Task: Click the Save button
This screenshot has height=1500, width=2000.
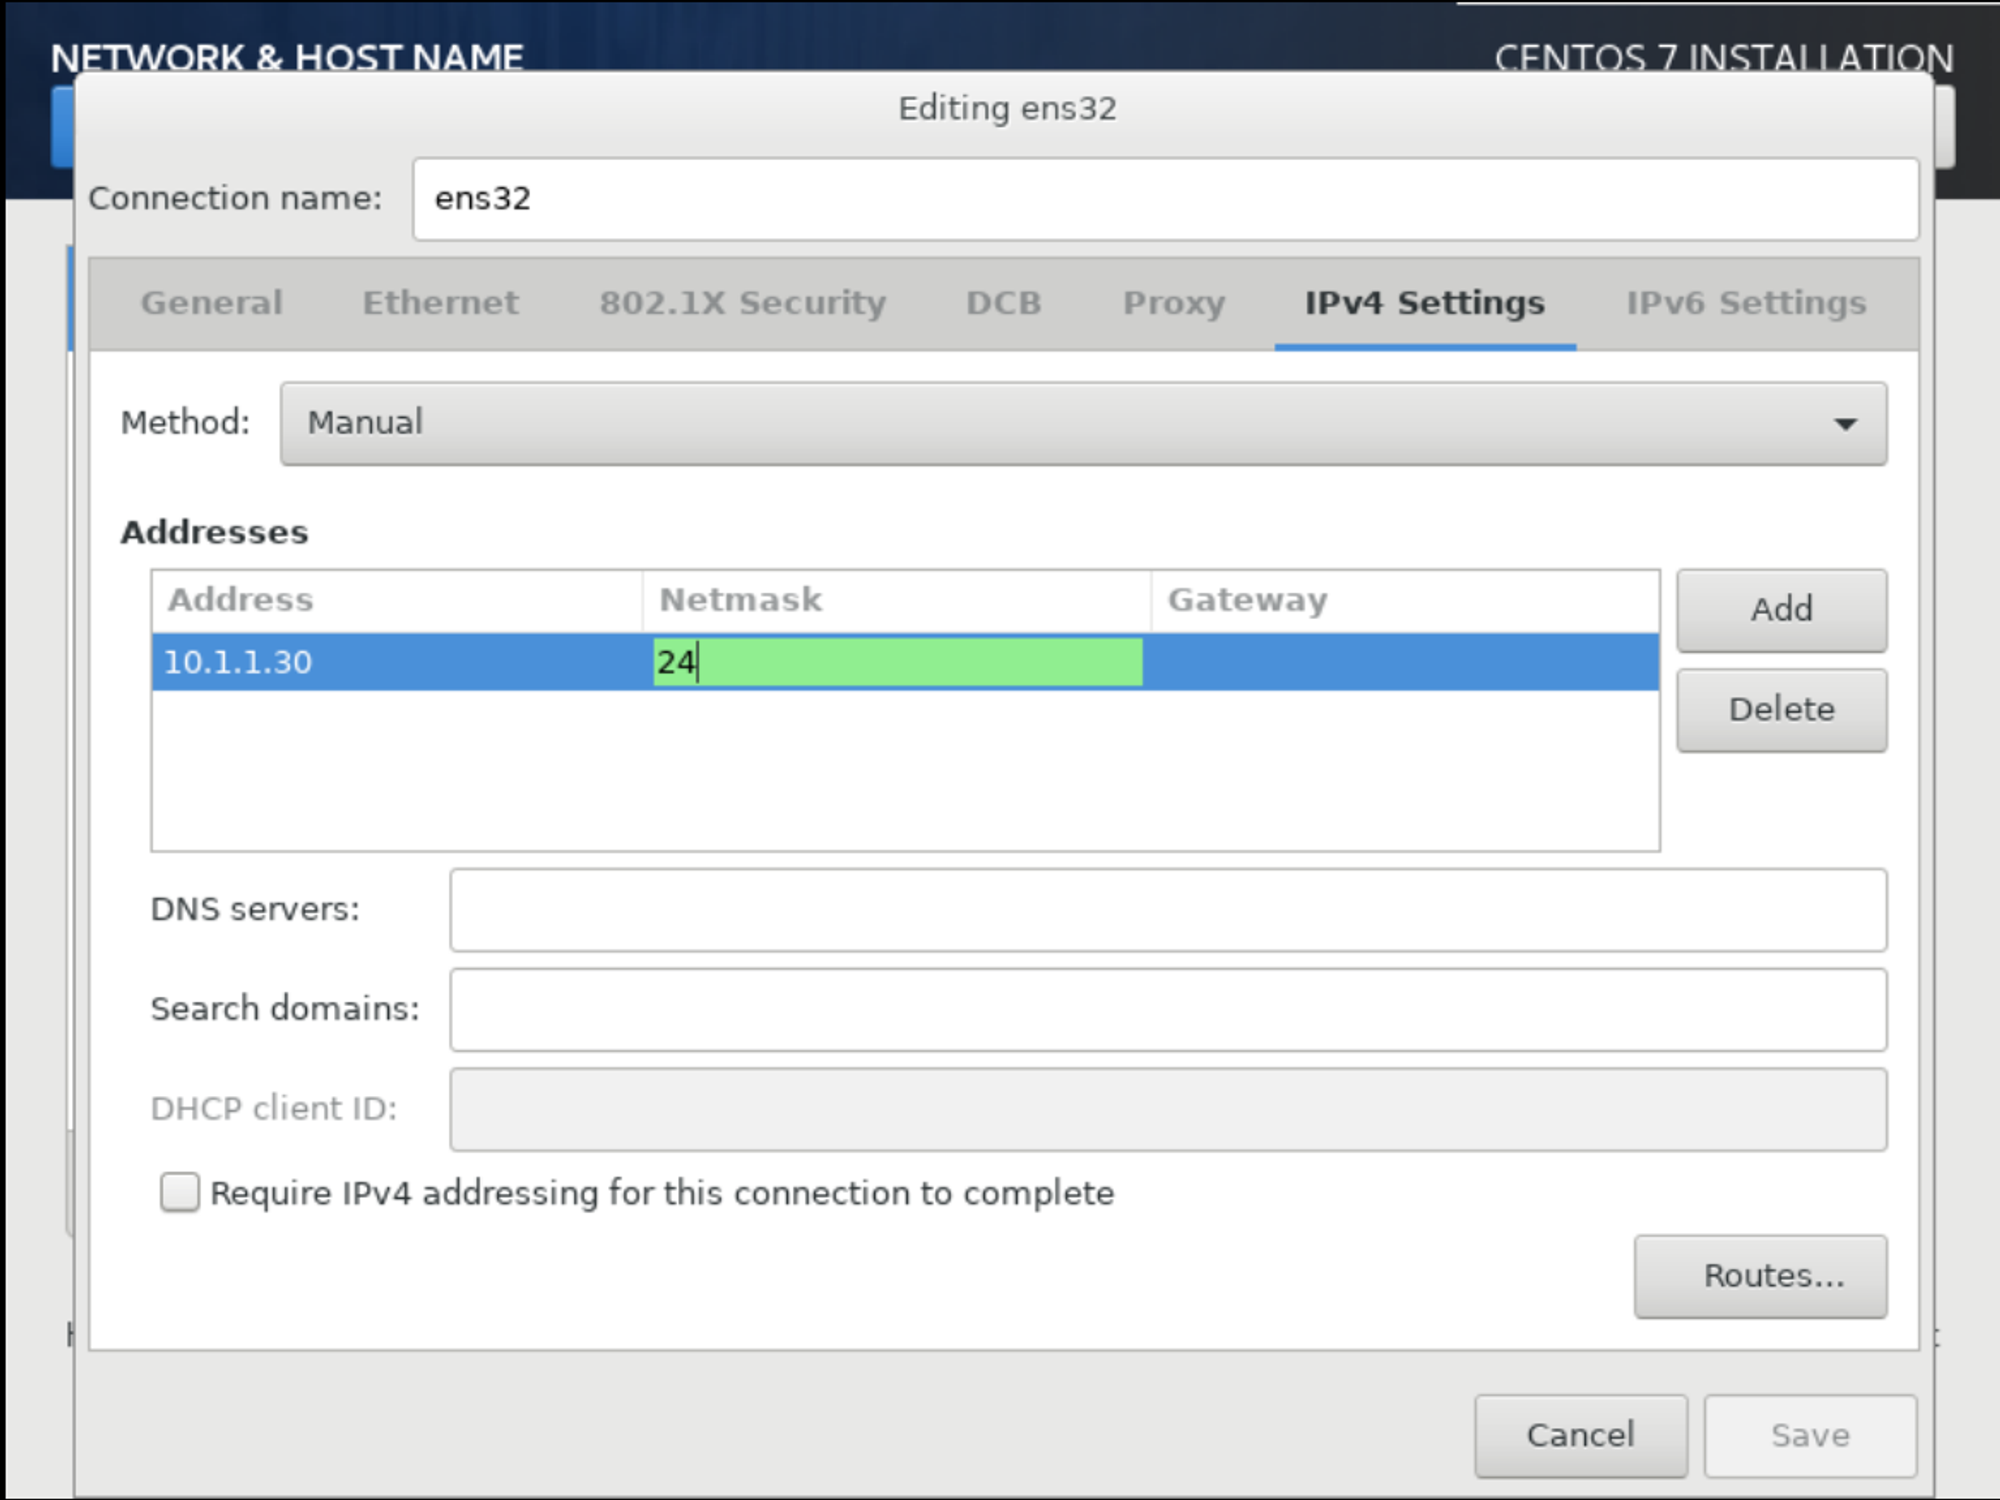Action: coord(1810,1435)
